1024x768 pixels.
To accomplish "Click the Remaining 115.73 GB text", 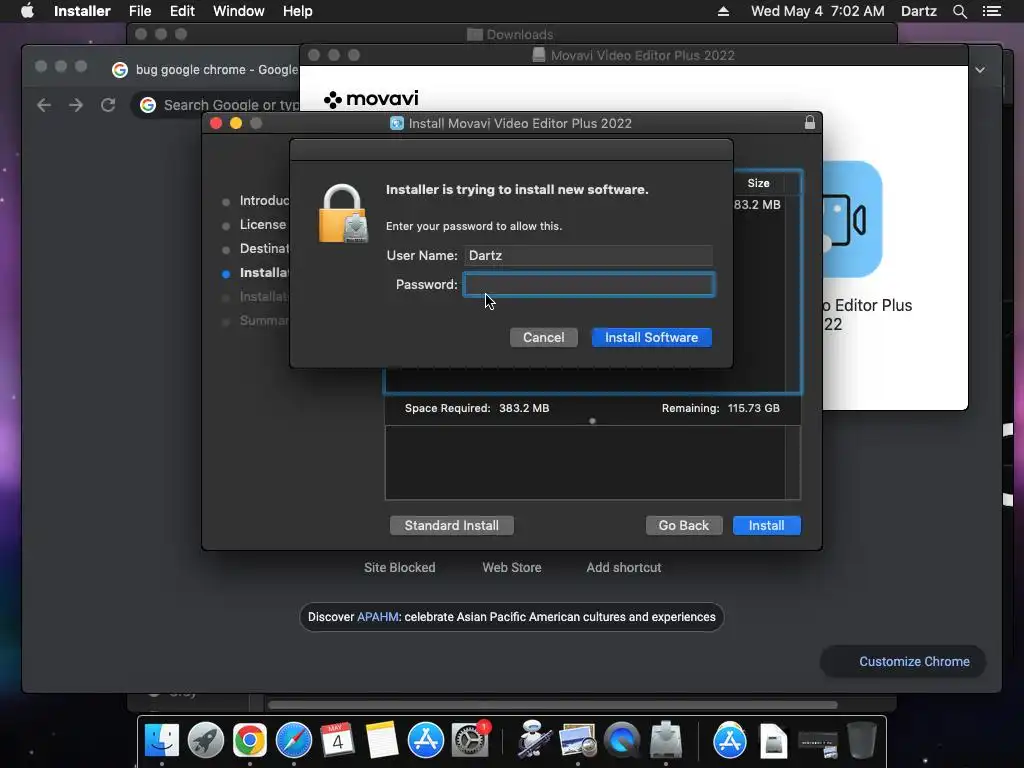I will tap(720, 408).
